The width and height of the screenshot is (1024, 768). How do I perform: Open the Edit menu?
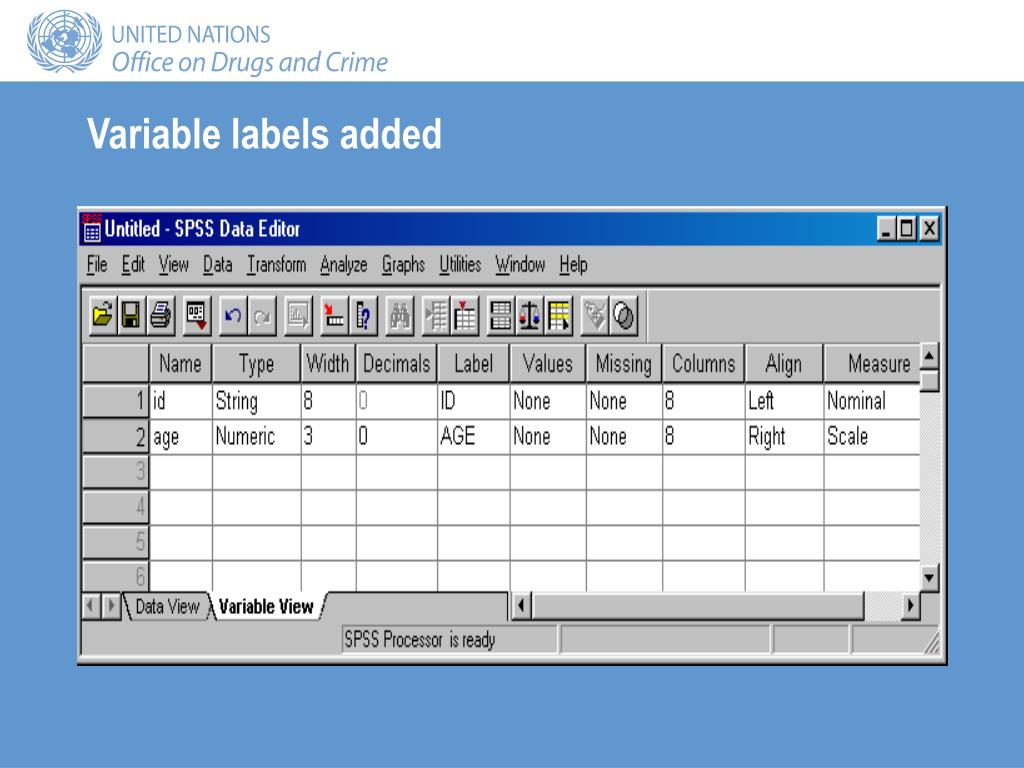click(x=133, y=264)
